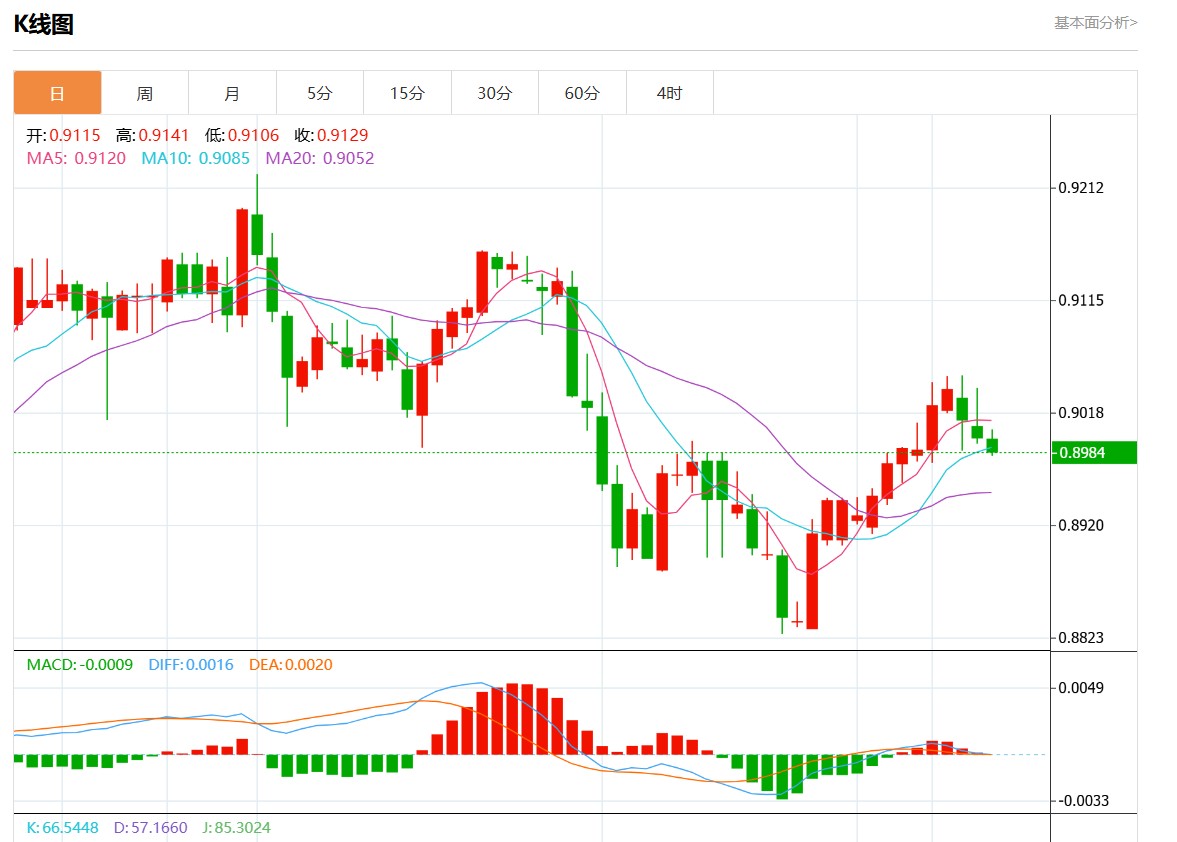Click the 开: 0.9115 open price
Viewport: 1177px width, 842px height.
63,136
